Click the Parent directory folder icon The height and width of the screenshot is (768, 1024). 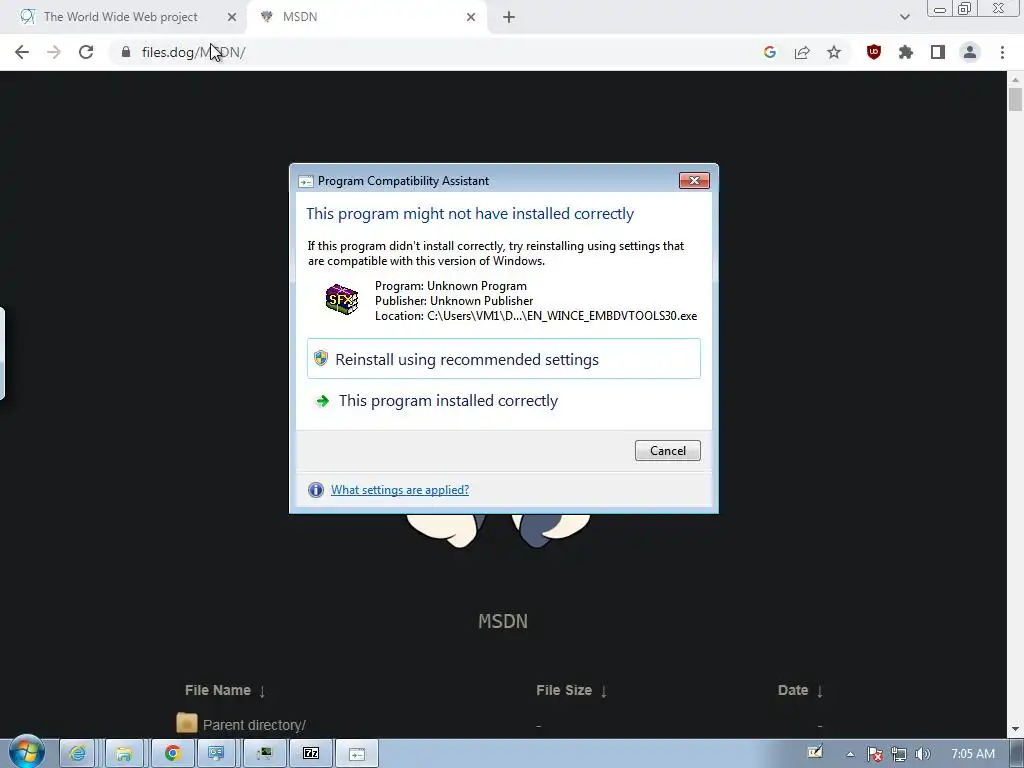(x=187, y=723)
